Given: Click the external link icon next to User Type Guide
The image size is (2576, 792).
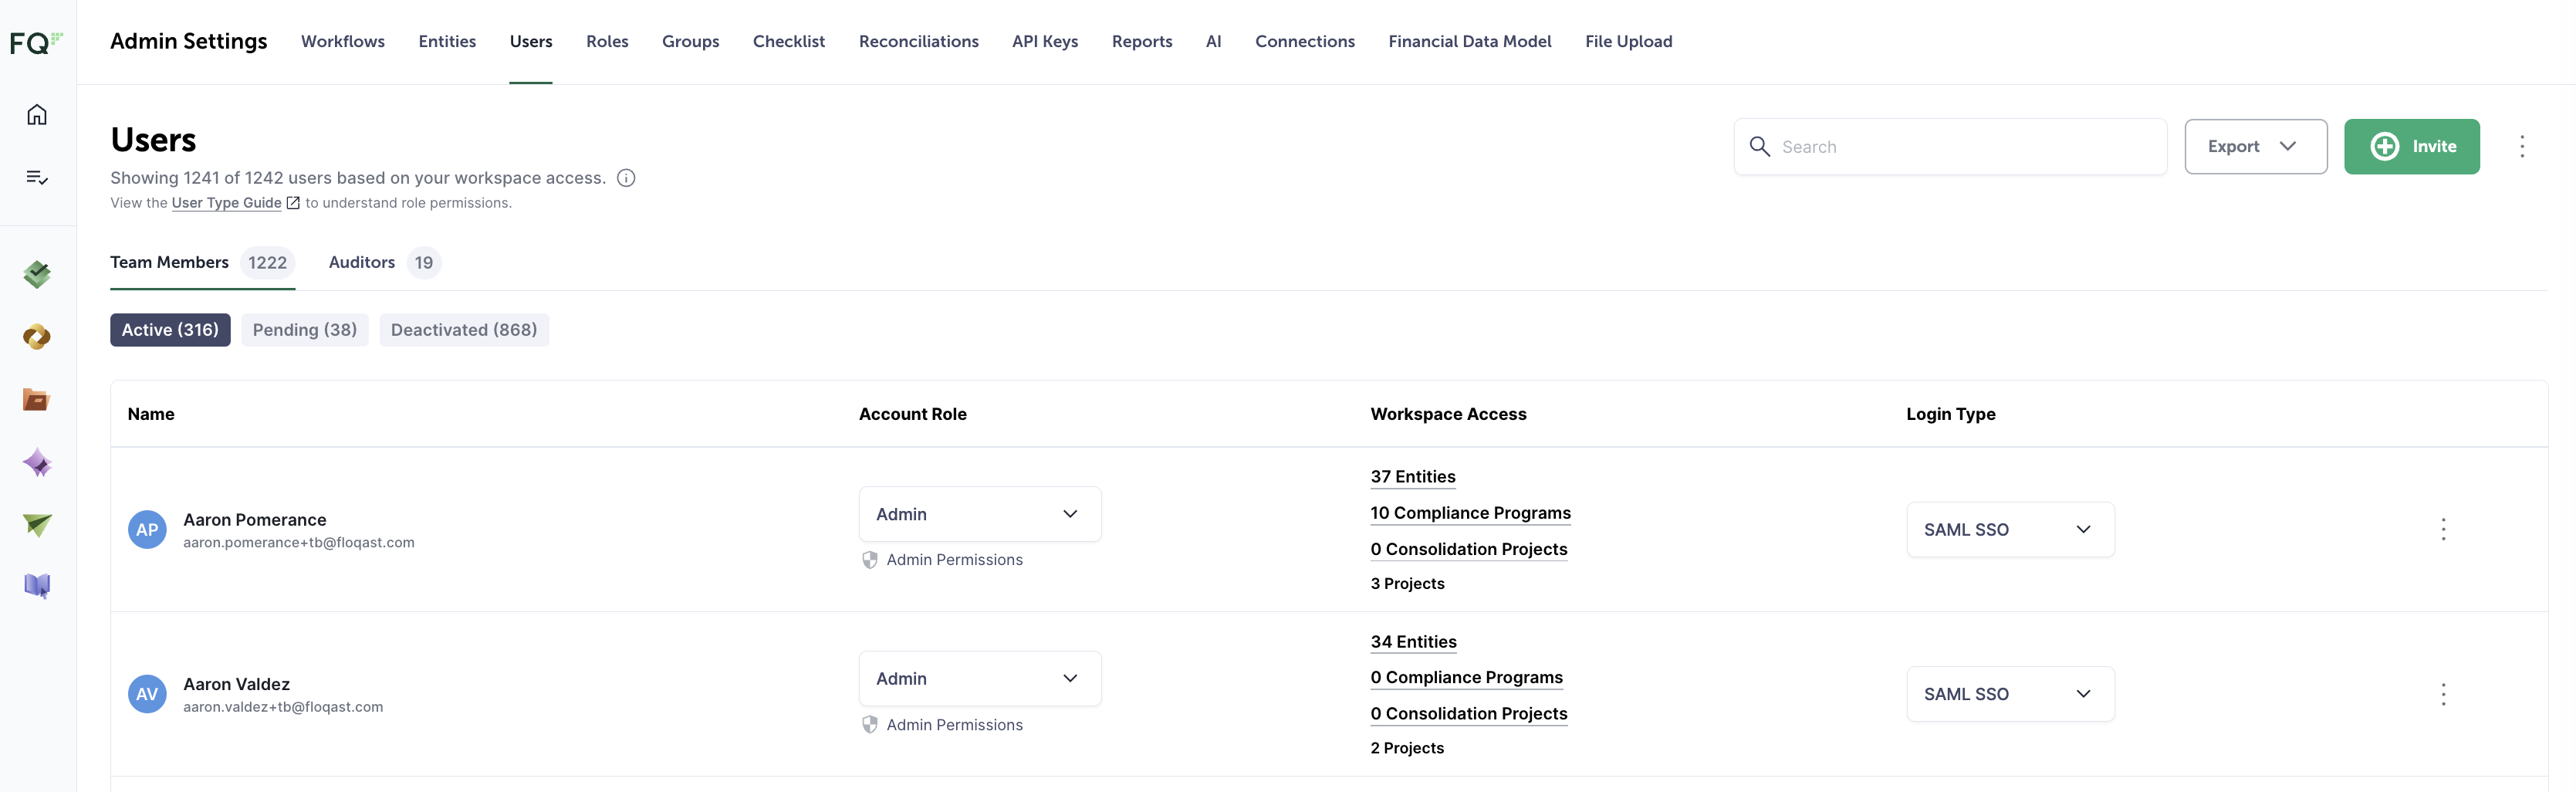Looking at the screenshot, I should click(293, 203).
